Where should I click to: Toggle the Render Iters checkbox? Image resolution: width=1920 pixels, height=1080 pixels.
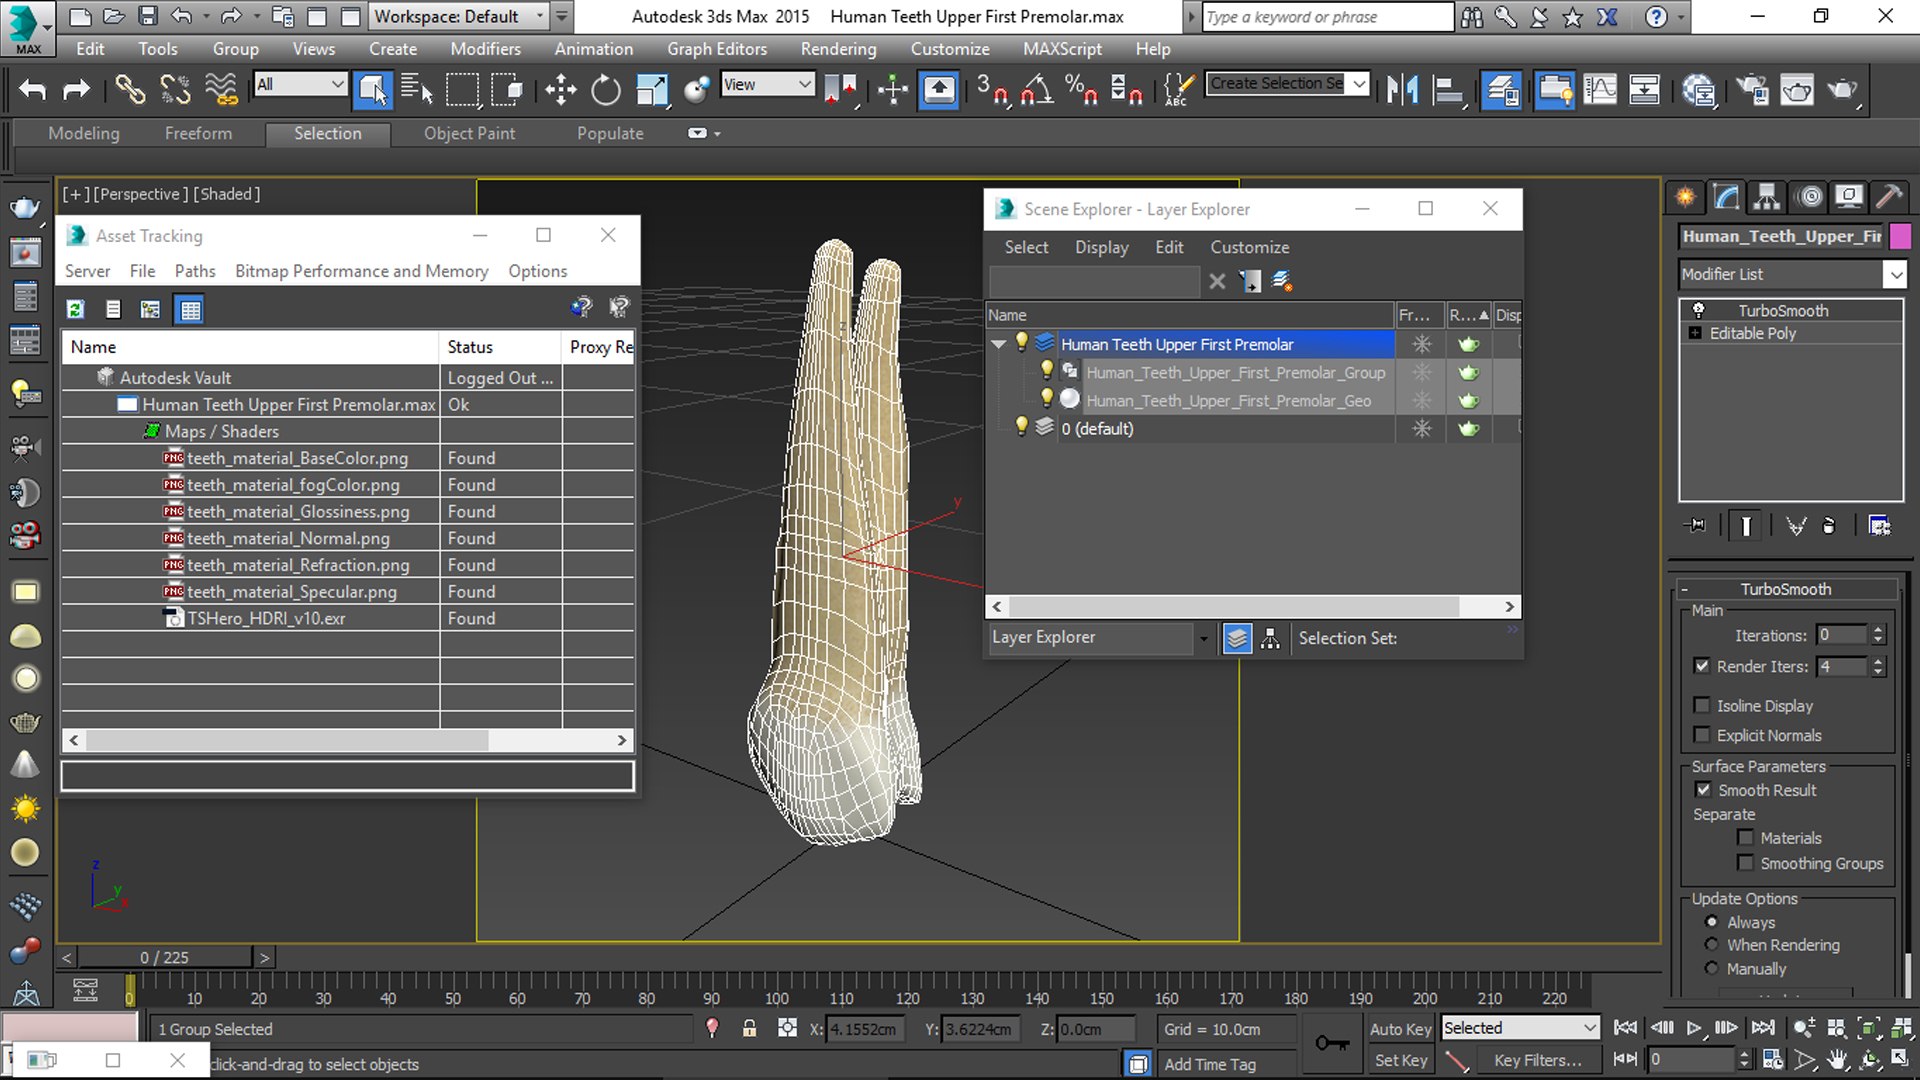pyautogui.click(x=1702, y=666)
